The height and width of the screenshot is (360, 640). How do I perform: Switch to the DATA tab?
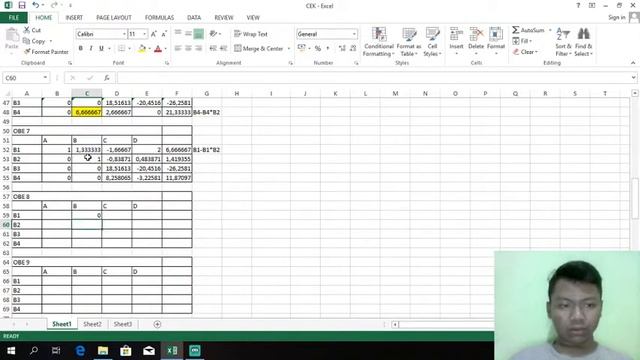click(x=194, y=18)
